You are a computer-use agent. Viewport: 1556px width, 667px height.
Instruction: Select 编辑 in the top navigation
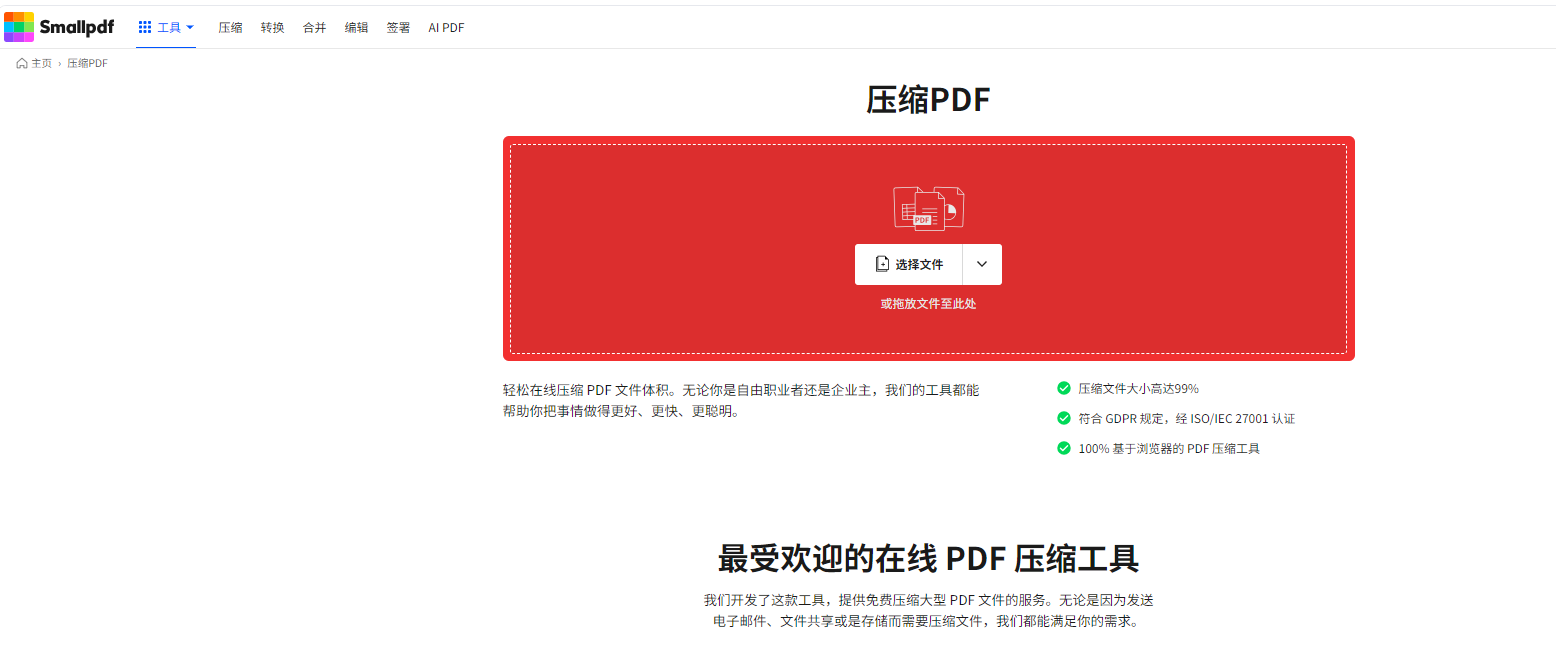click(x=357, y=28)
